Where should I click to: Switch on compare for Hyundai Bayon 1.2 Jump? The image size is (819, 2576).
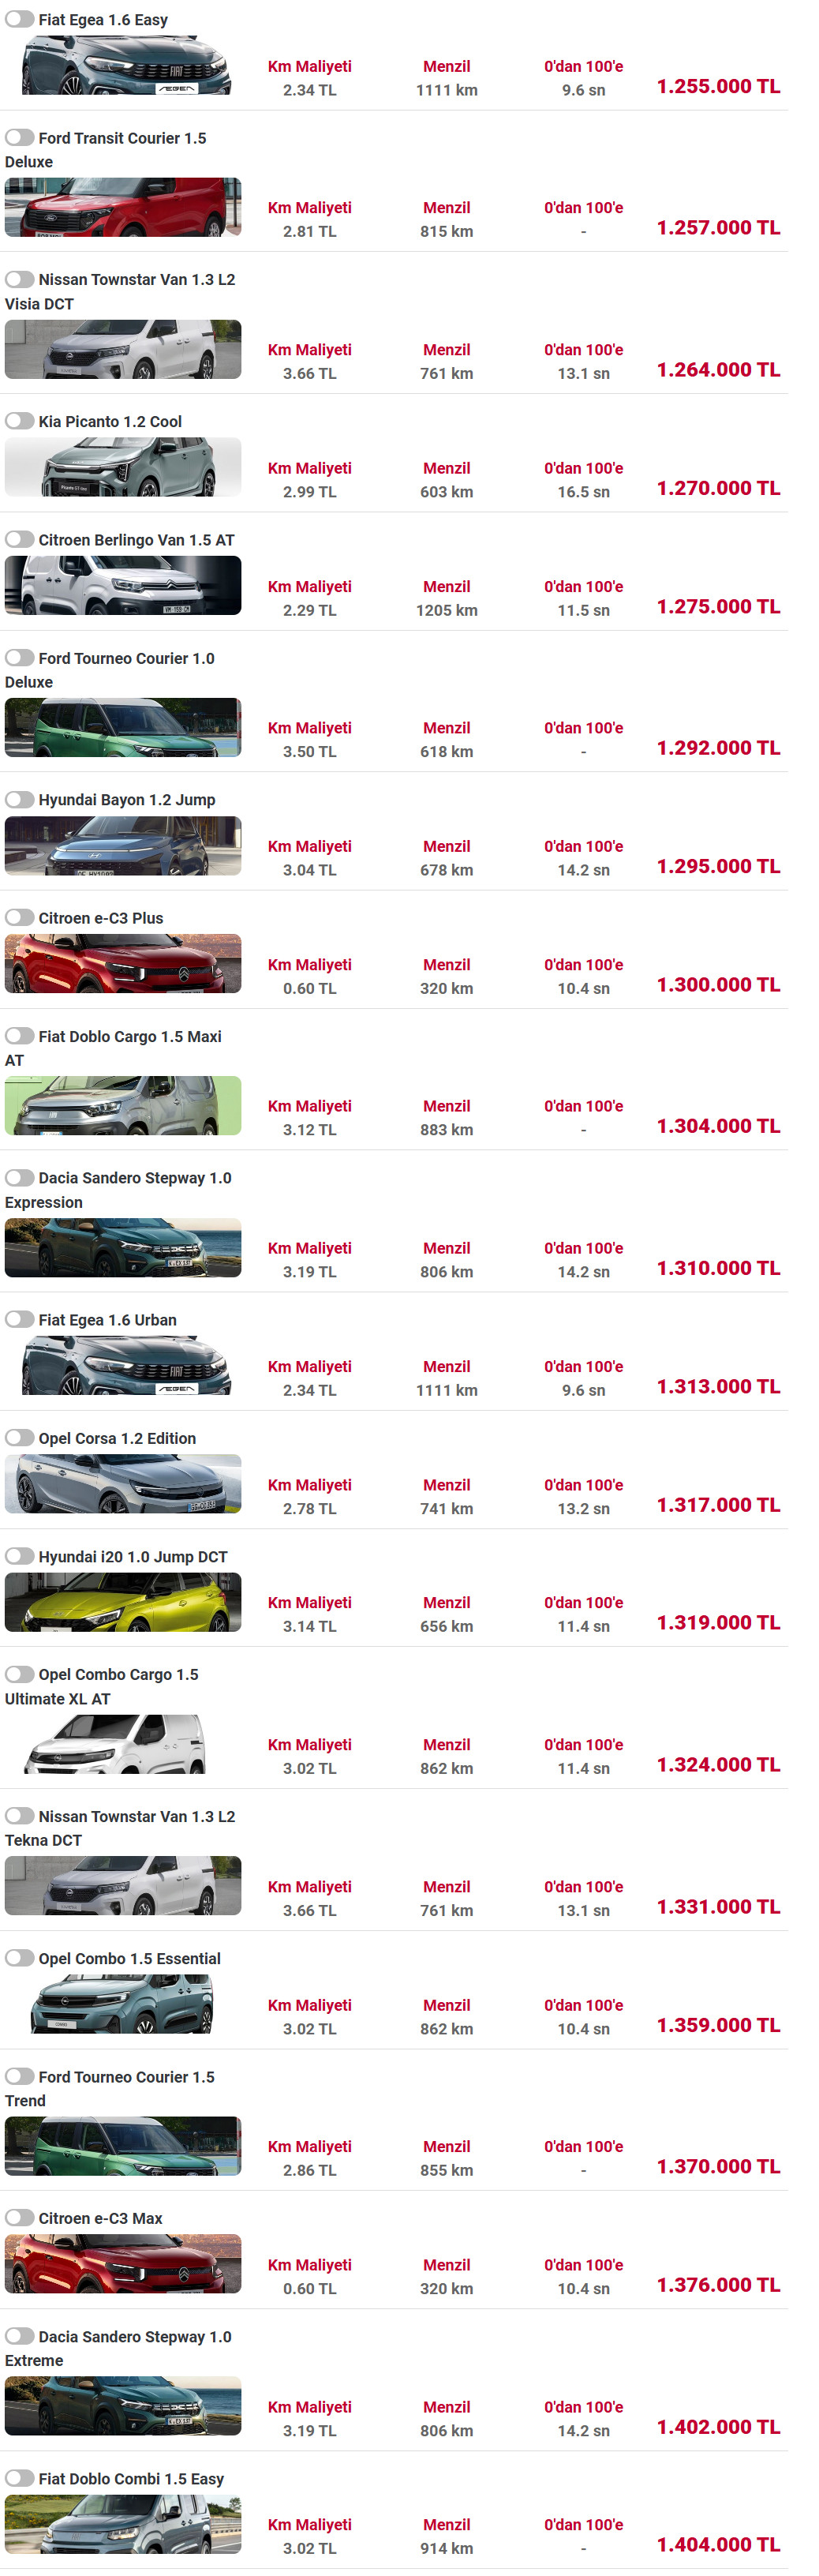coord(19,799)
